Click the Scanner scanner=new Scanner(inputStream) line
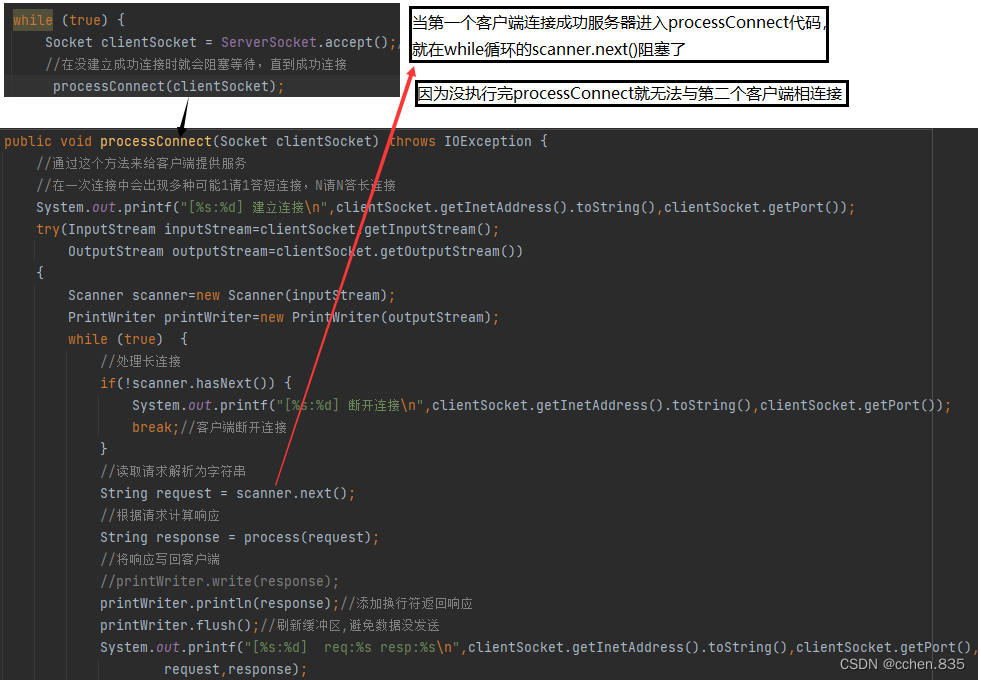 231,295
